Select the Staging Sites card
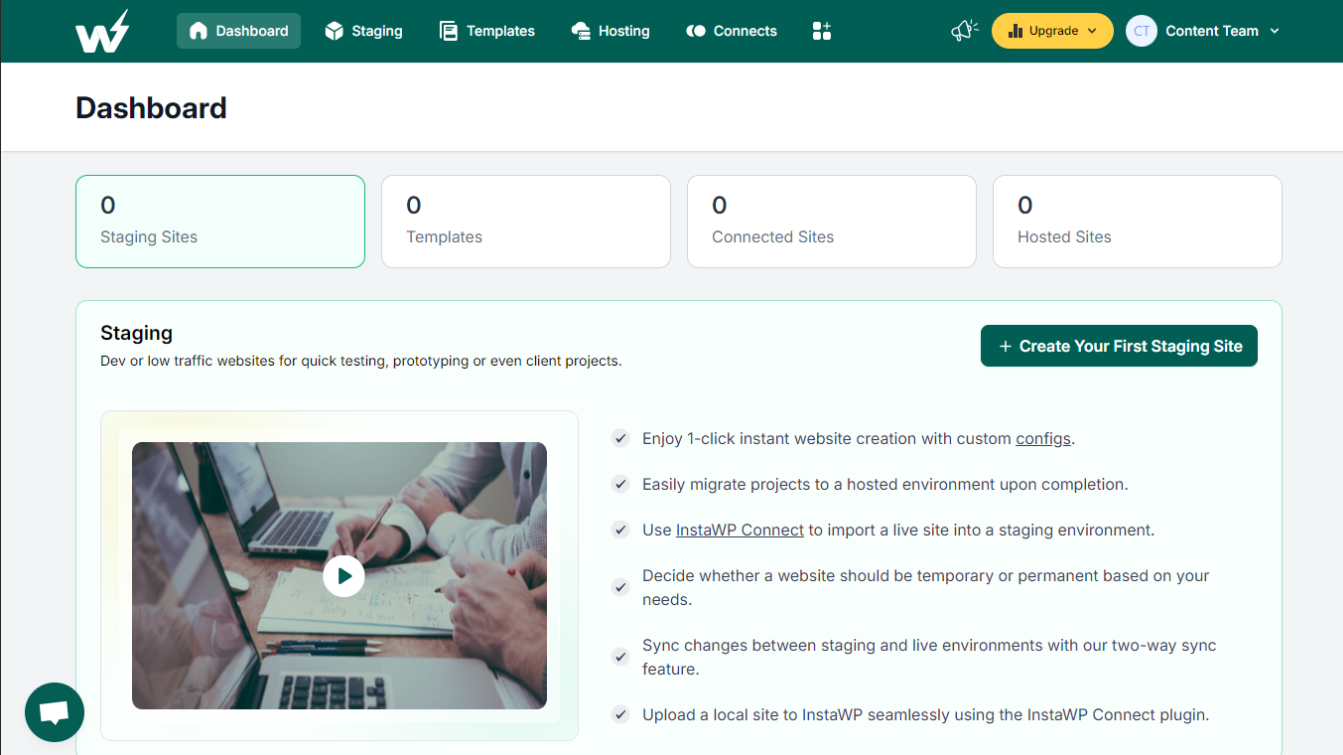This screenshot has width=1343, height=755. point(220,221)
